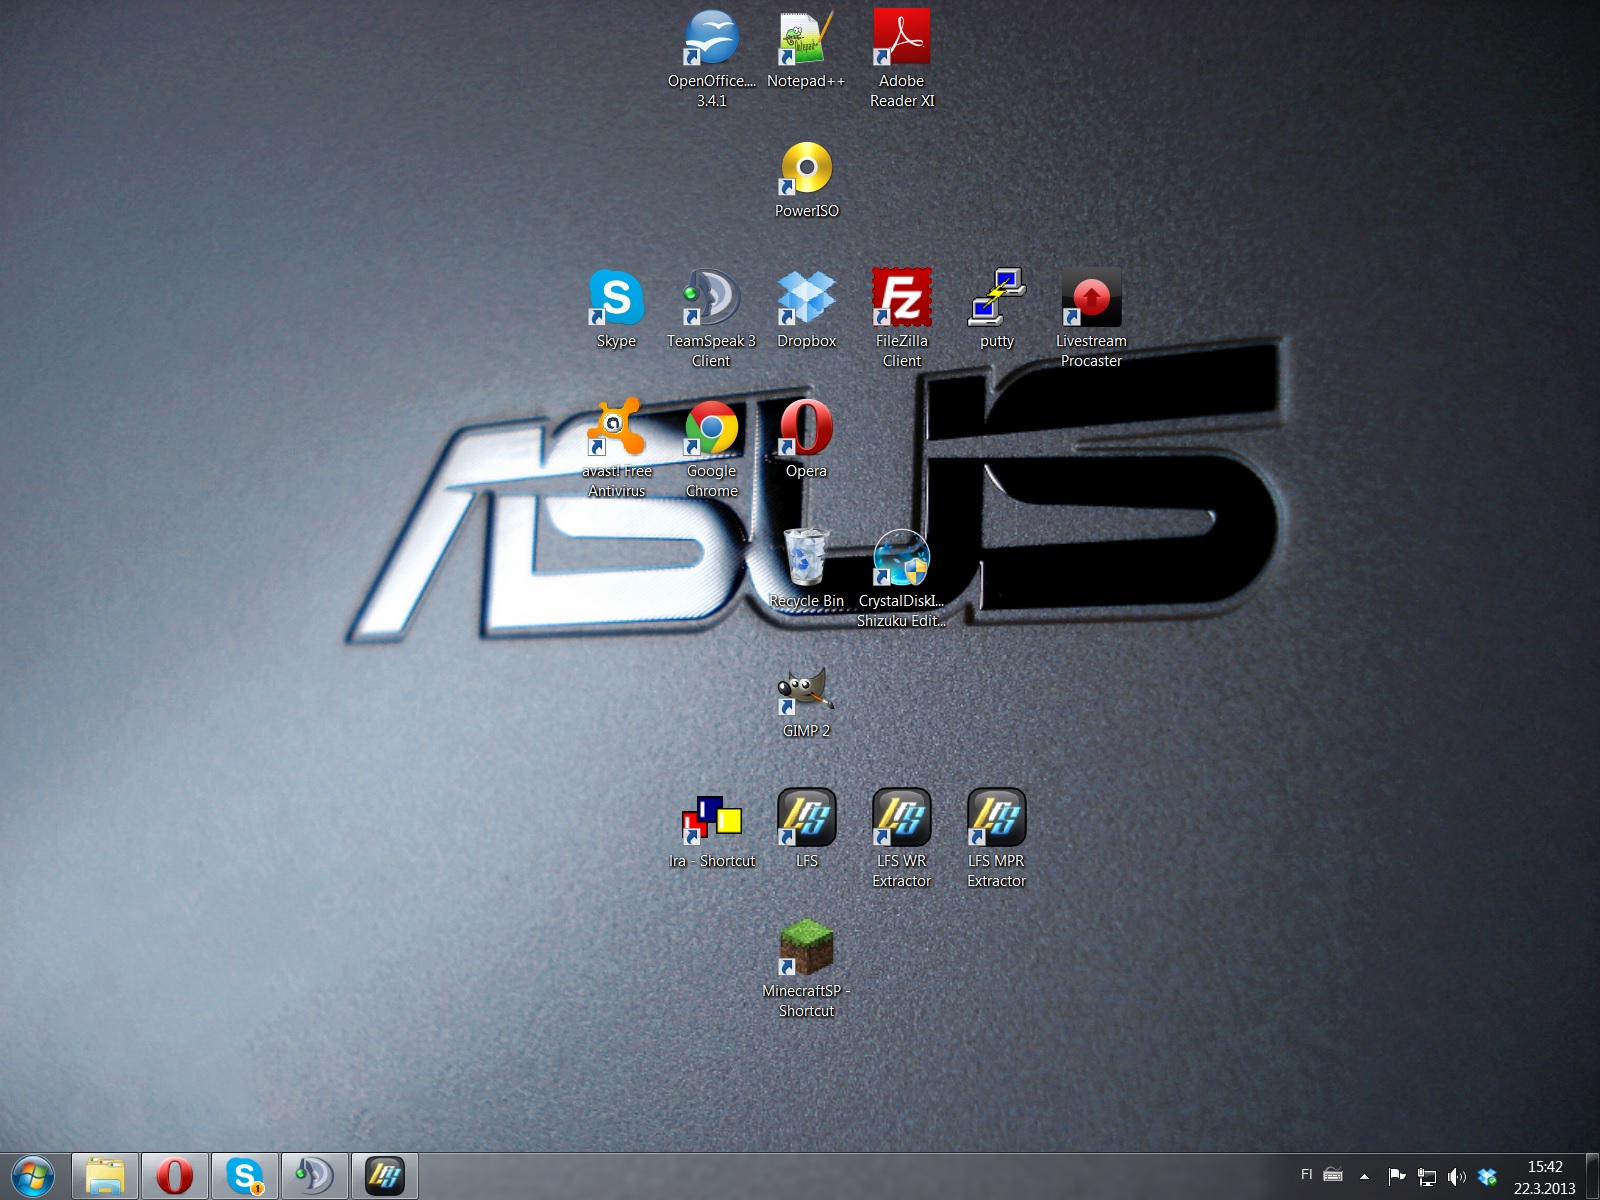Click the Dropbox icon in the system tray

click(x=1487, y=1176)
